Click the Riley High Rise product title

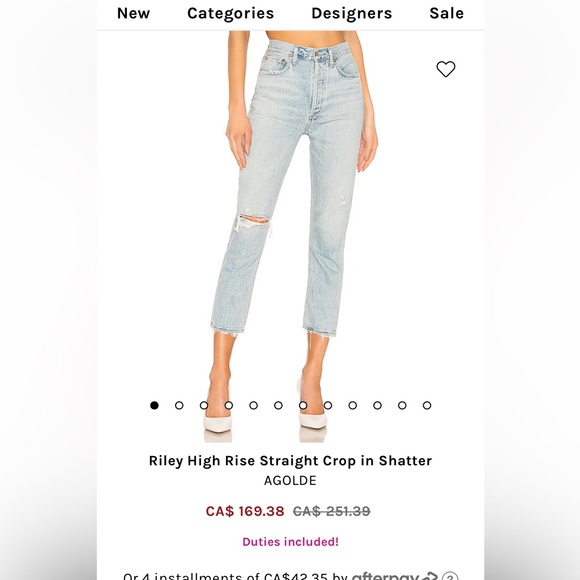coord(290,461)
